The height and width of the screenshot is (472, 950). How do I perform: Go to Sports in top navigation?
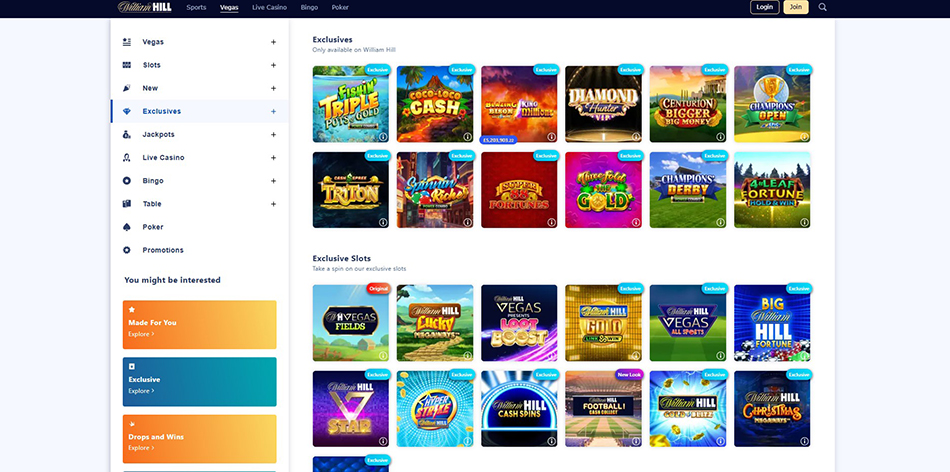coord(196,7)
